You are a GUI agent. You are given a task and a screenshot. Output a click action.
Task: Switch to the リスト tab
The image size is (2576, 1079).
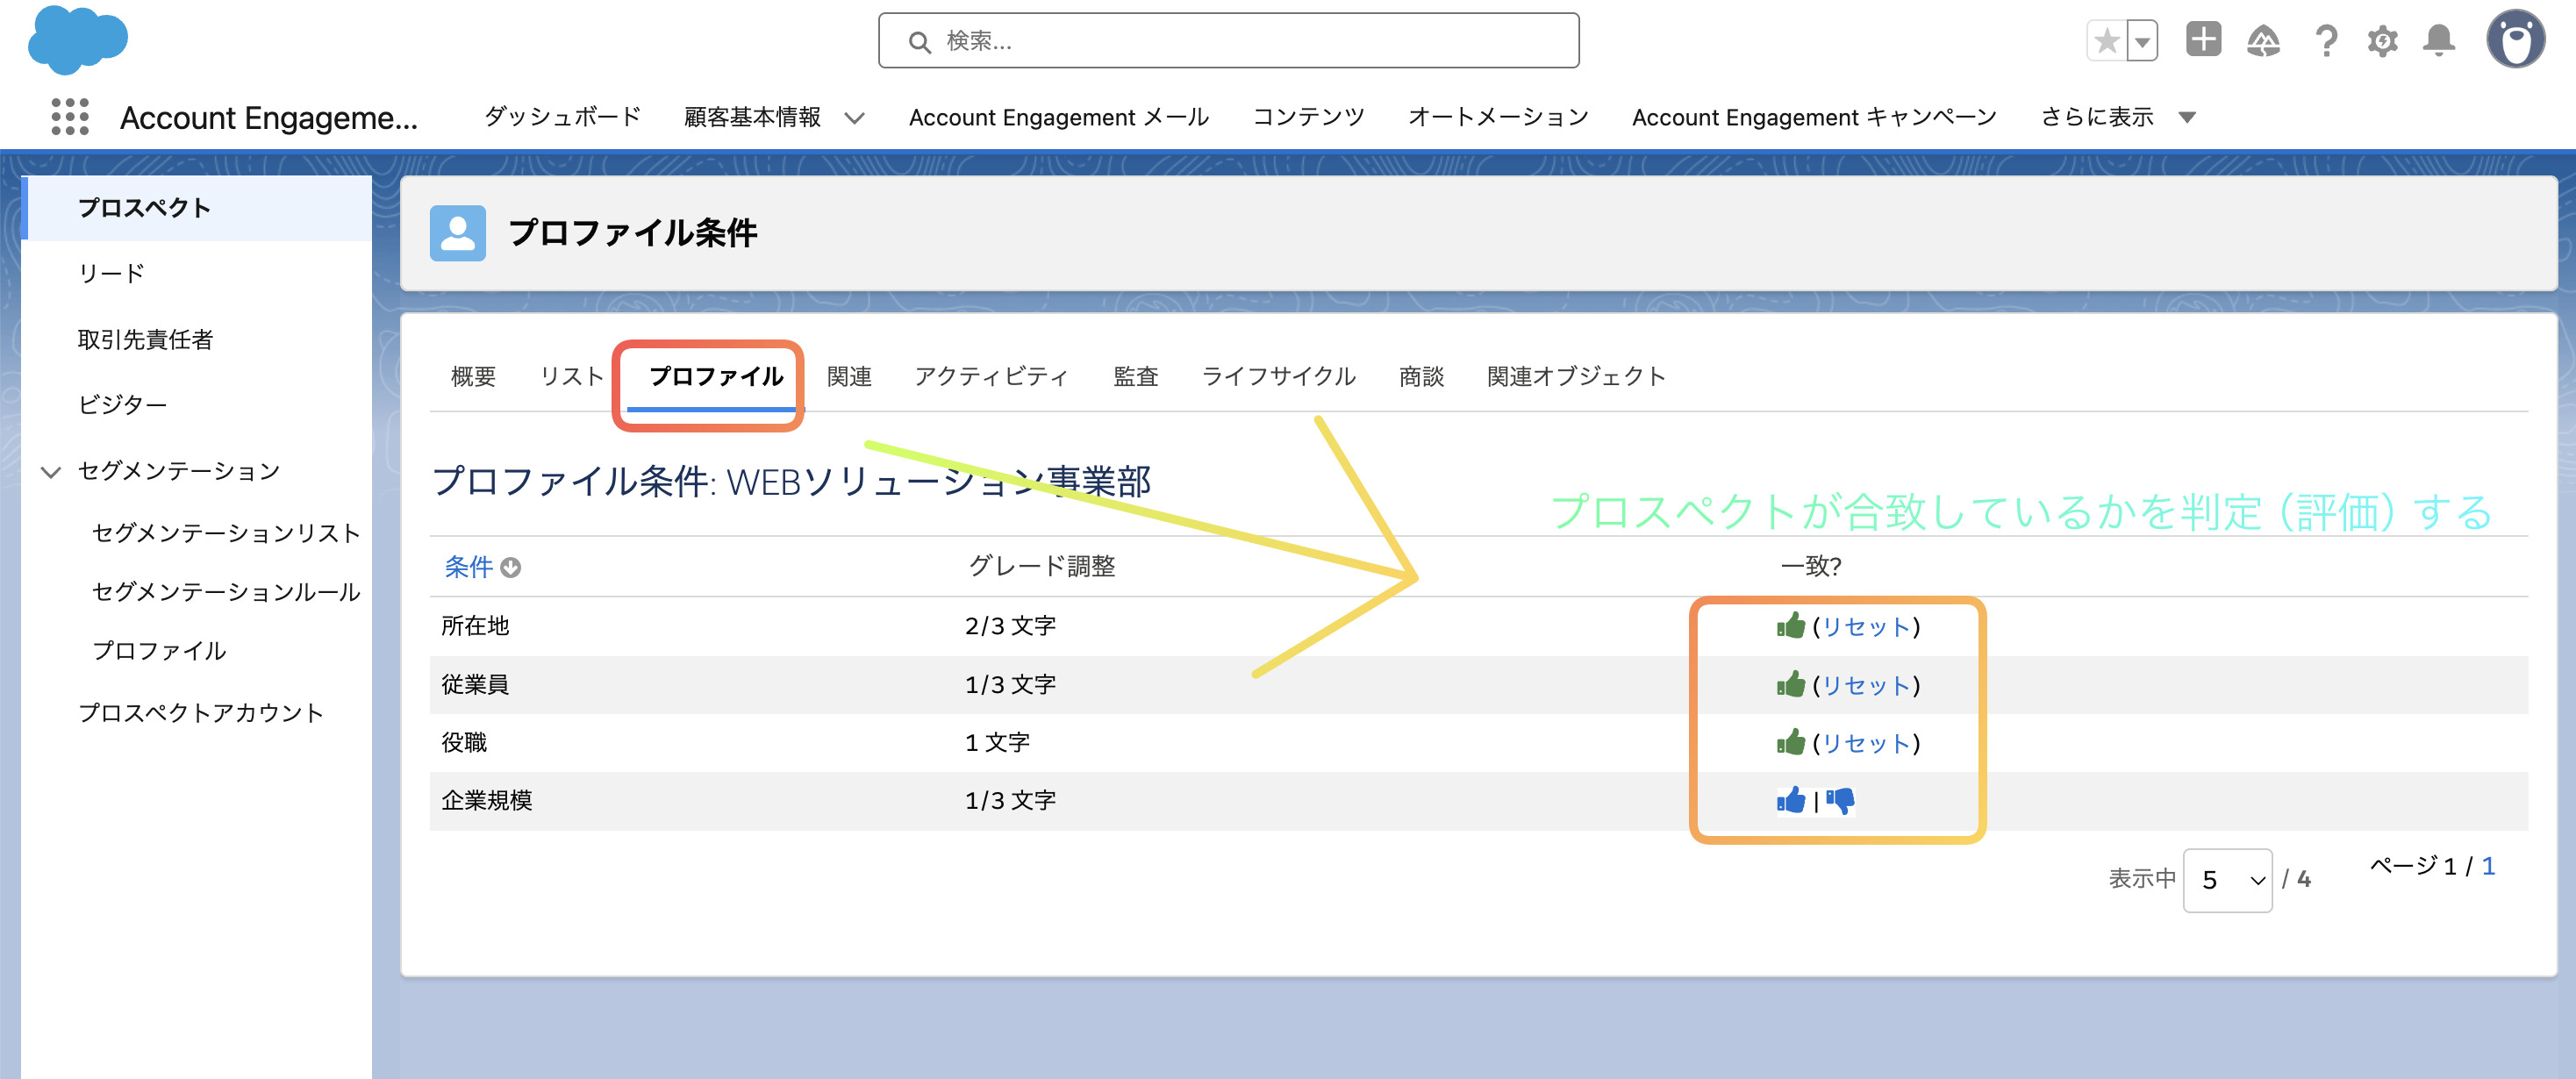click(571, 376)
